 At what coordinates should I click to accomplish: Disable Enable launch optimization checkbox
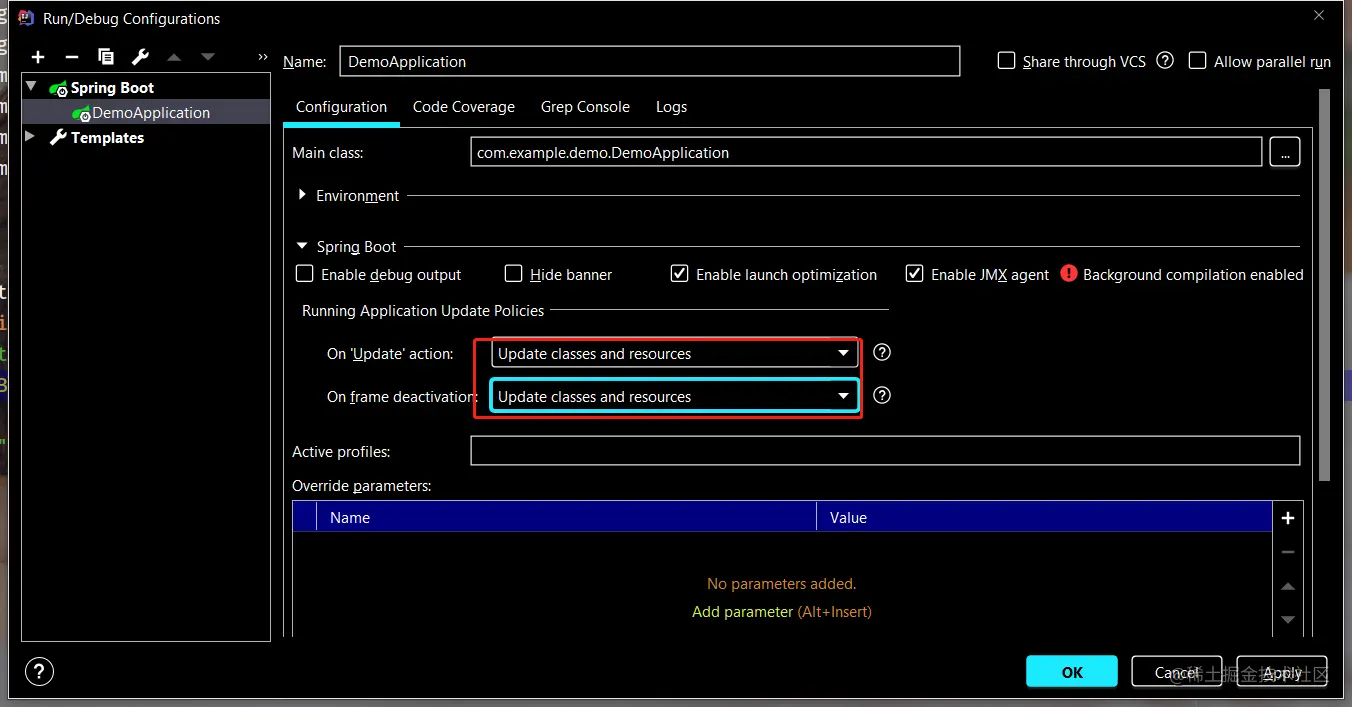(x=680, y=273)
